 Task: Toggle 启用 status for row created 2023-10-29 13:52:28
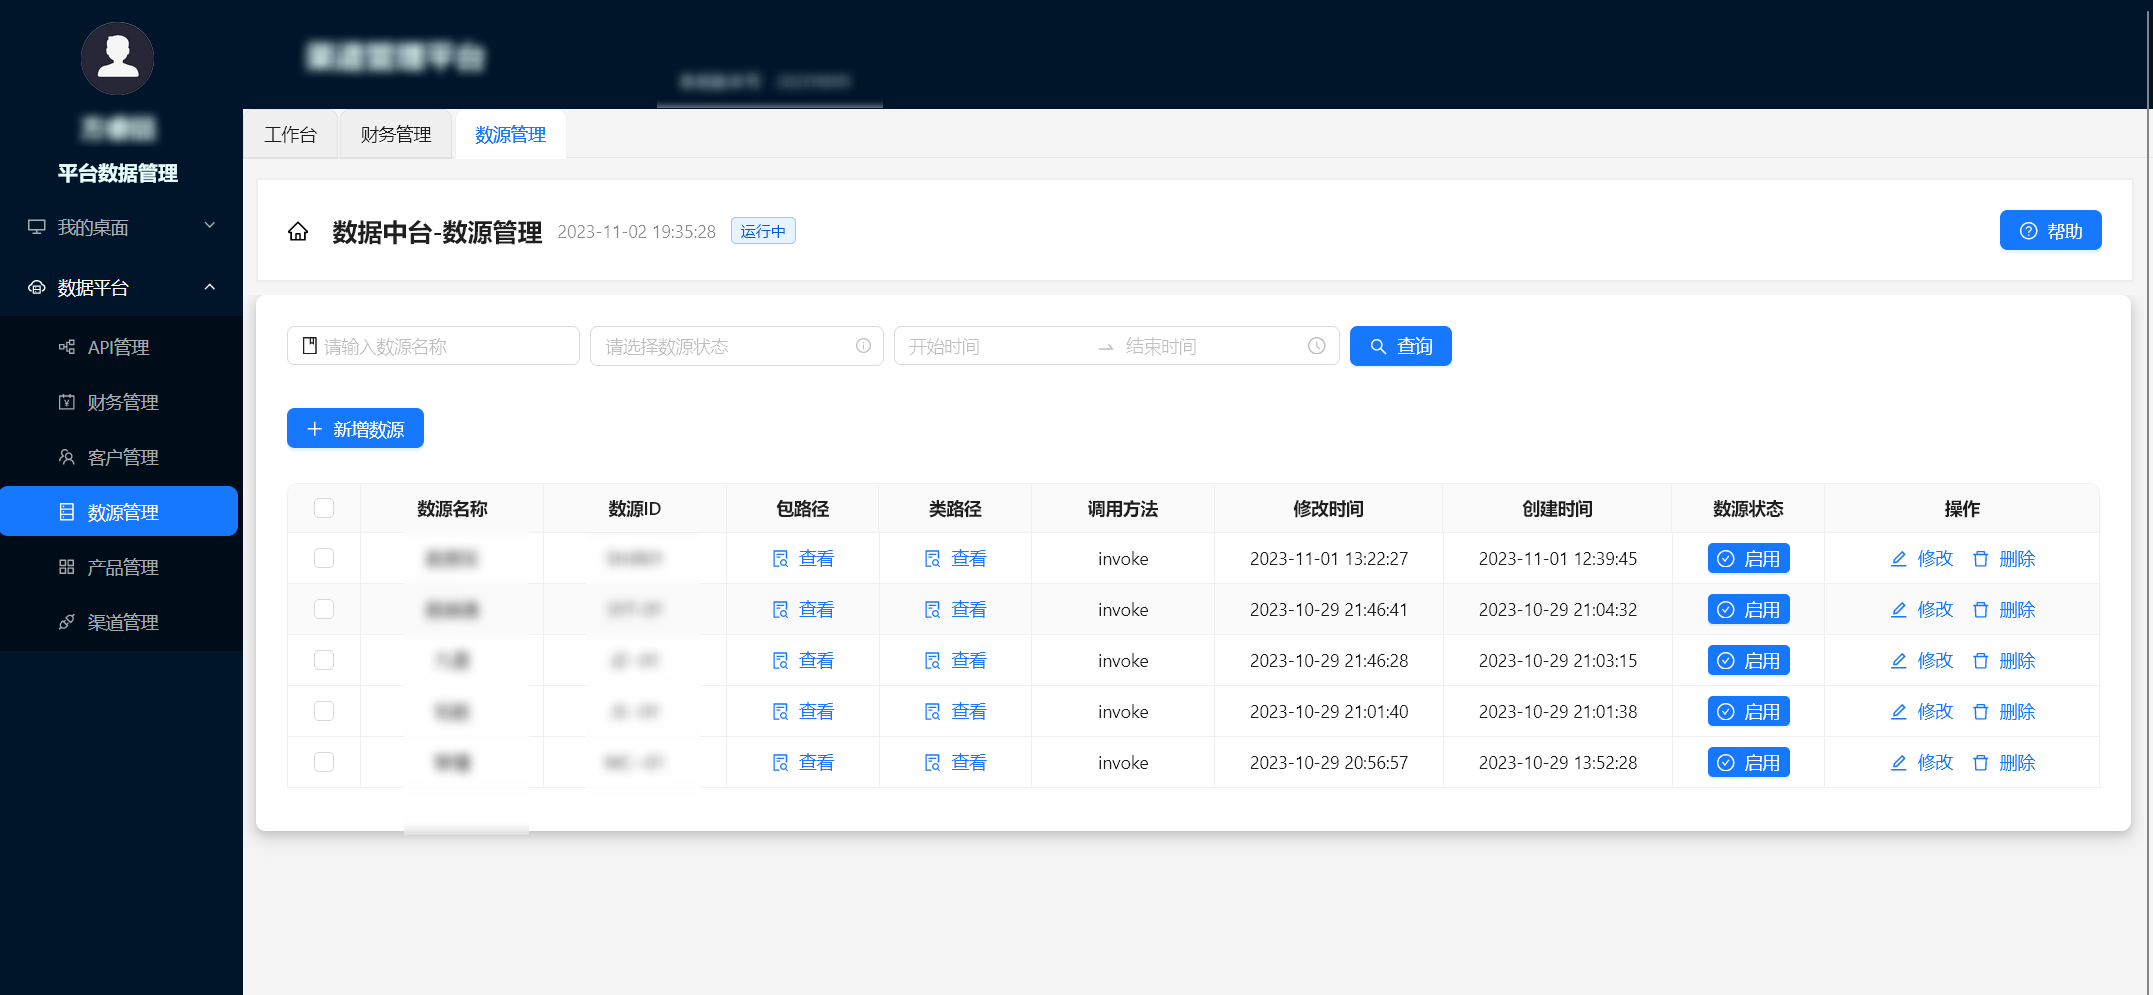pos(1748,762)
